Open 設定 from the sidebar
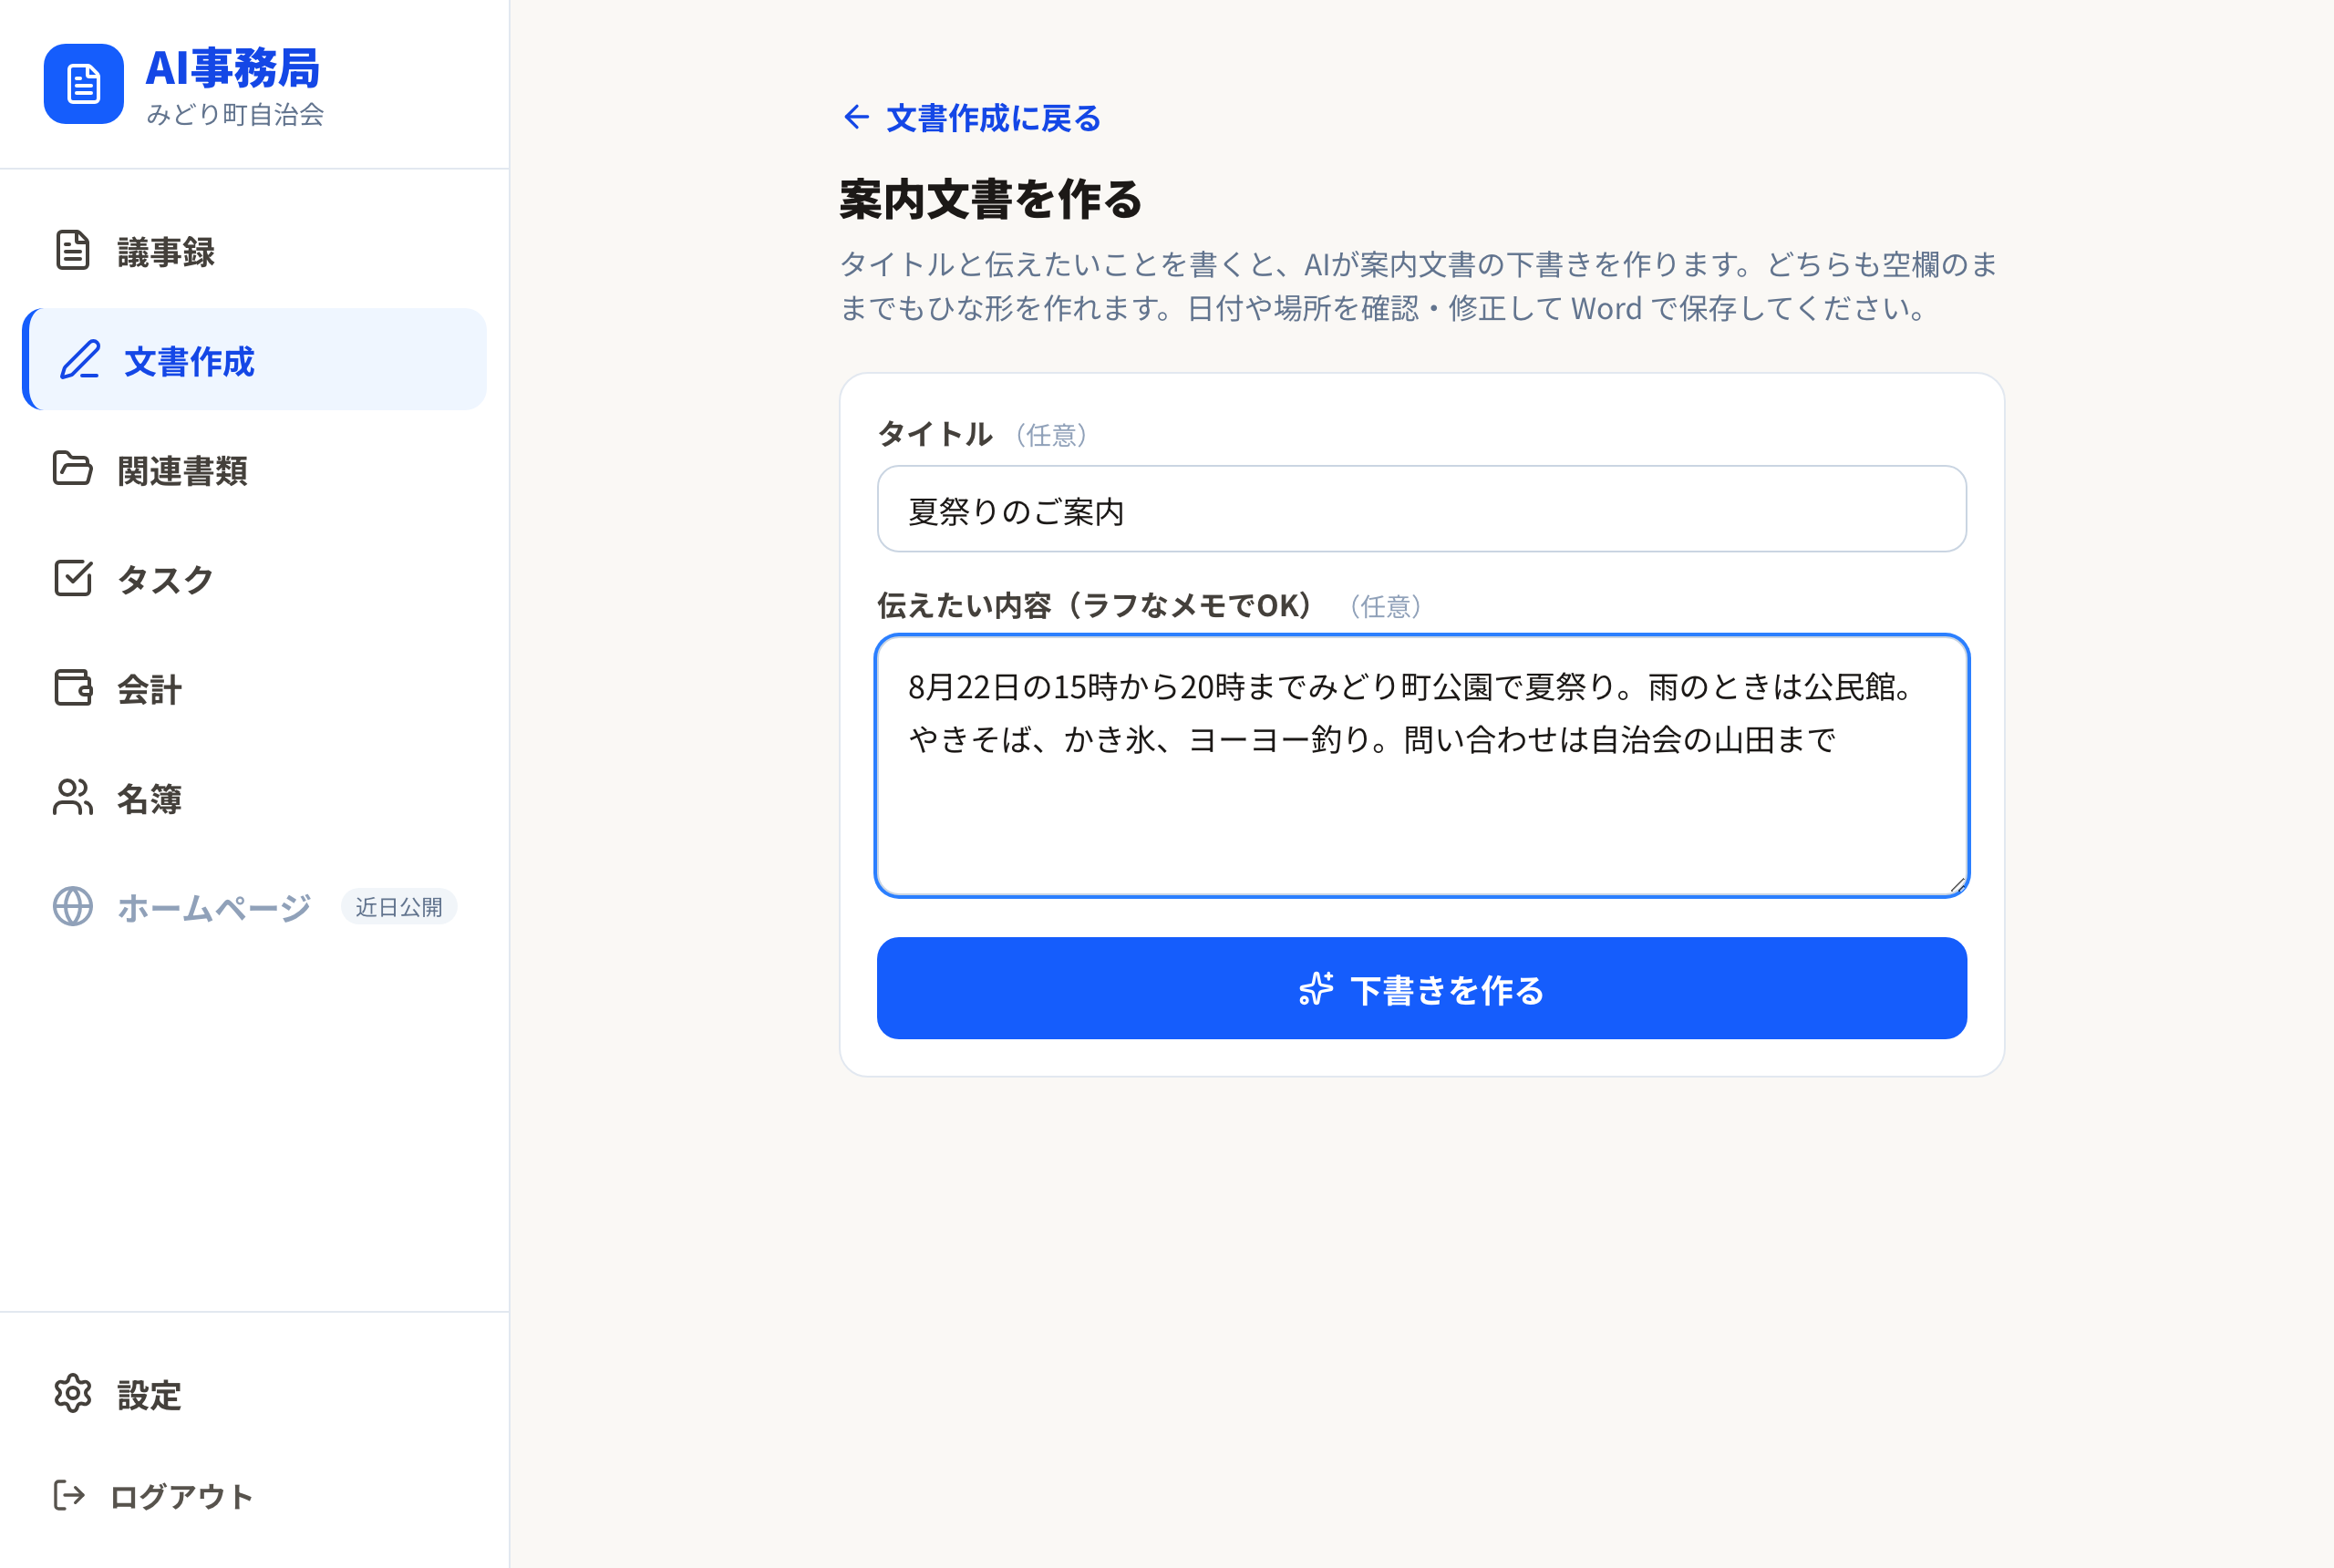The image size is (2334, 1568). [x=254, y=1394]
